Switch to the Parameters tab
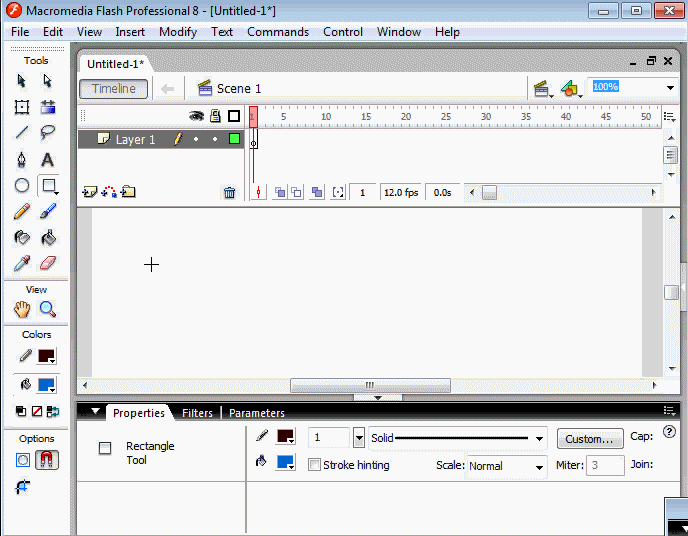 [257, 413]
